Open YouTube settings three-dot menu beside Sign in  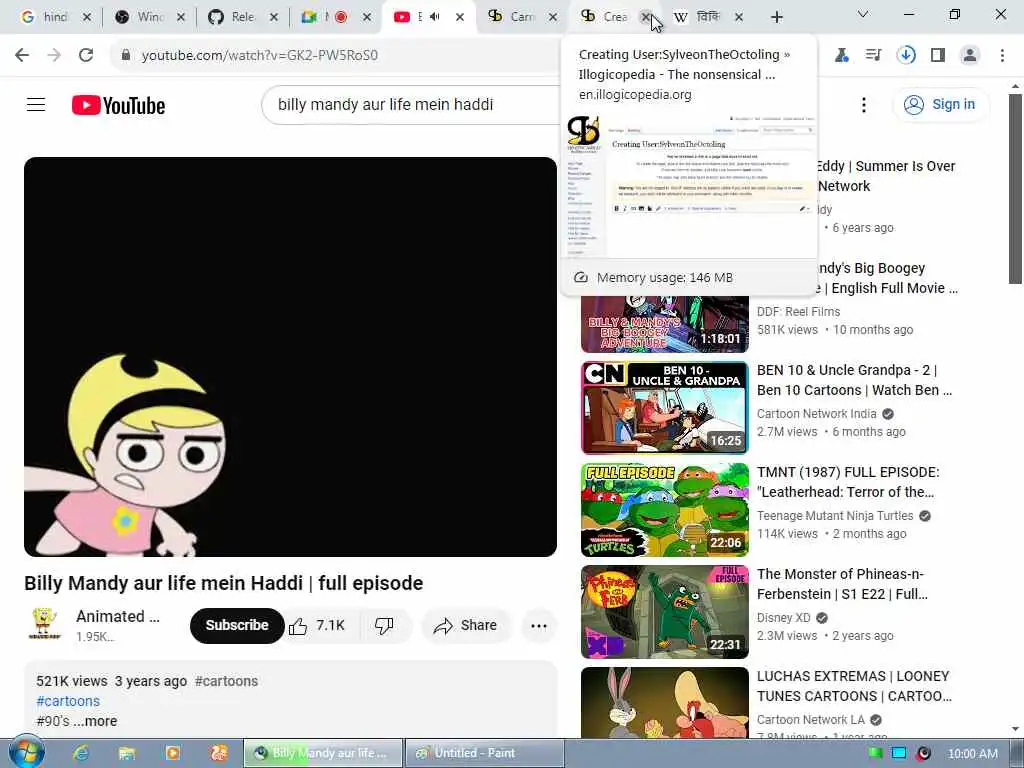coord(863,104)
